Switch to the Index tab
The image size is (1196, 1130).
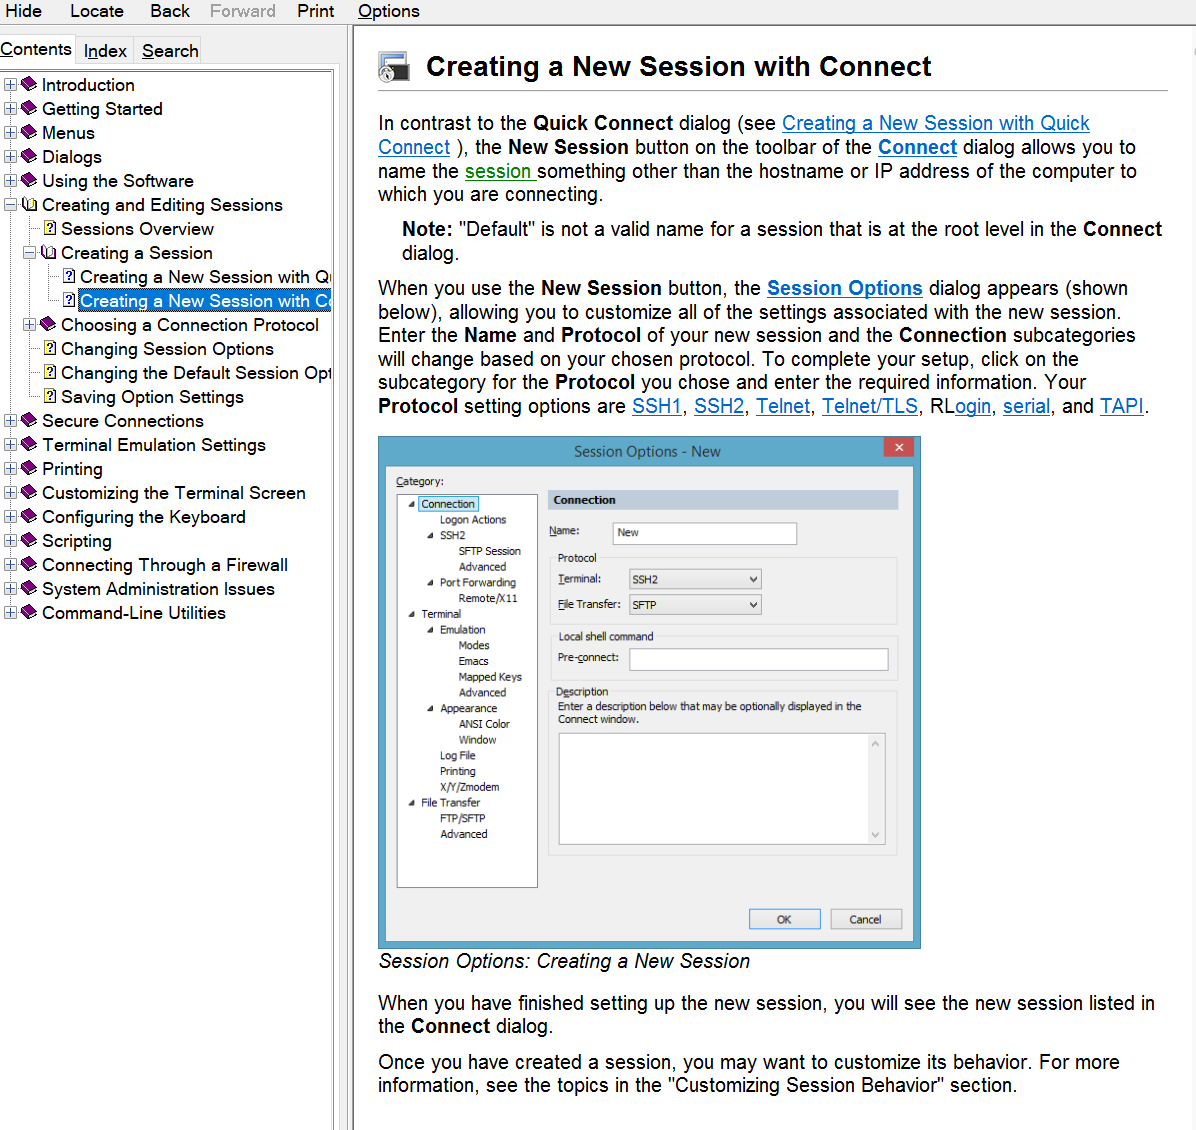105,51
